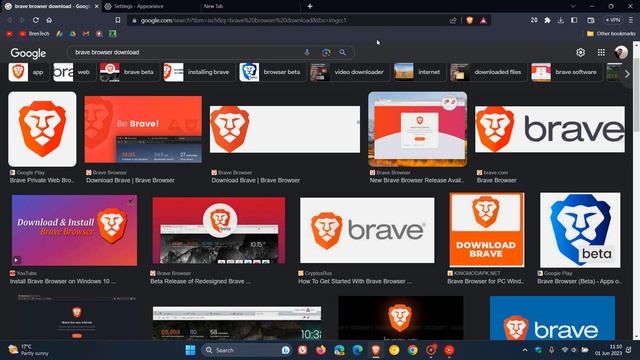Select the 'downloaded files' filter chip

[488, 72]
